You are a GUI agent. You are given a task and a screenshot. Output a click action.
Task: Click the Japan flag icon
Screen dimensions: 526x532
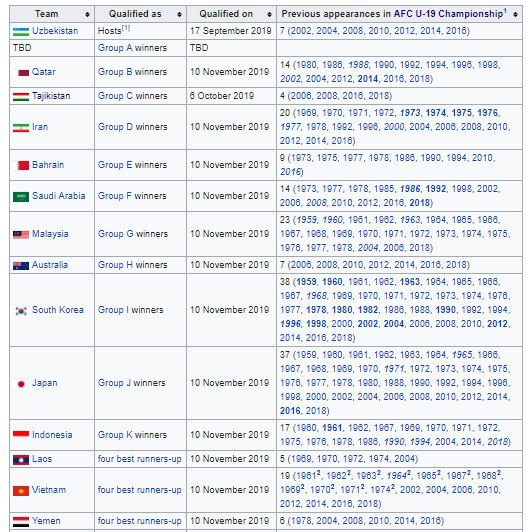pos(21,383)
